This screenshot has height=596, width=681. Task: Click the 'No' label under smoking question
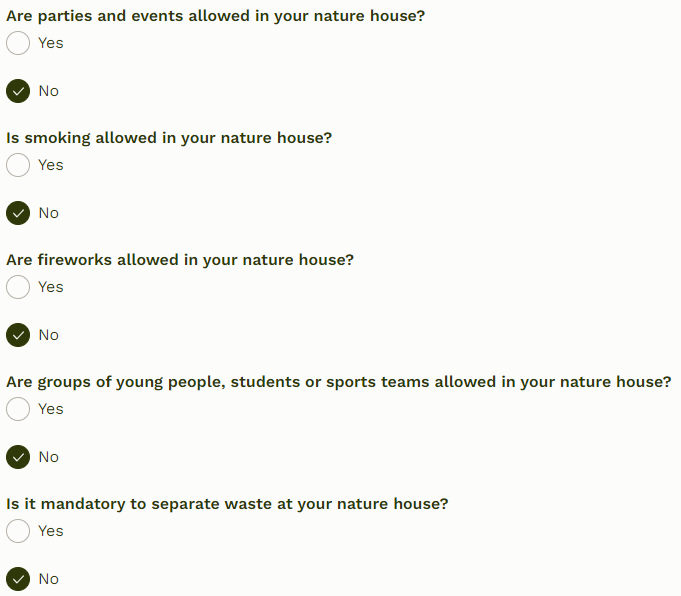coord(49,213)
